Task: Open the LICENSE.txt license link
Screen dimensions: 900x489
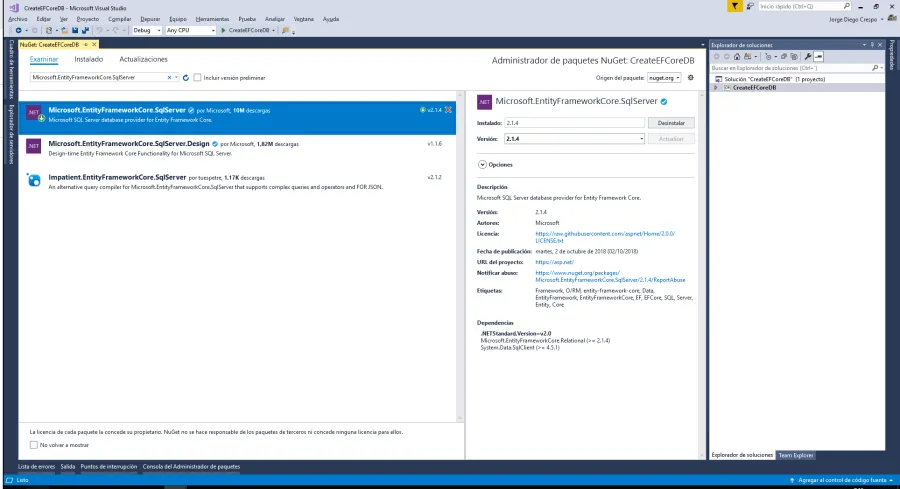Action: (605, 237)
